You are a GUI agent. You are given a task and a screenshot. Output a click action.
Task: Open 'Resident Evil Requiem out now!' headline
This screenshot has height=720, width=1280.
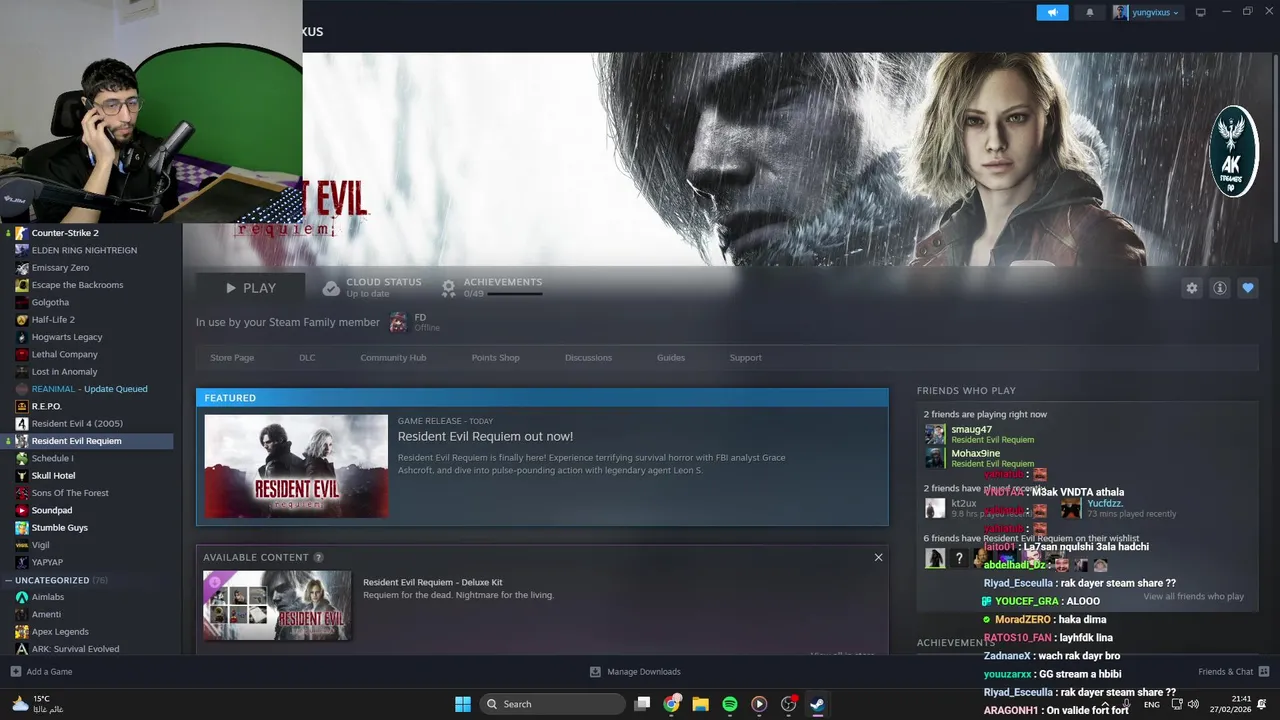tap(485, 436)
